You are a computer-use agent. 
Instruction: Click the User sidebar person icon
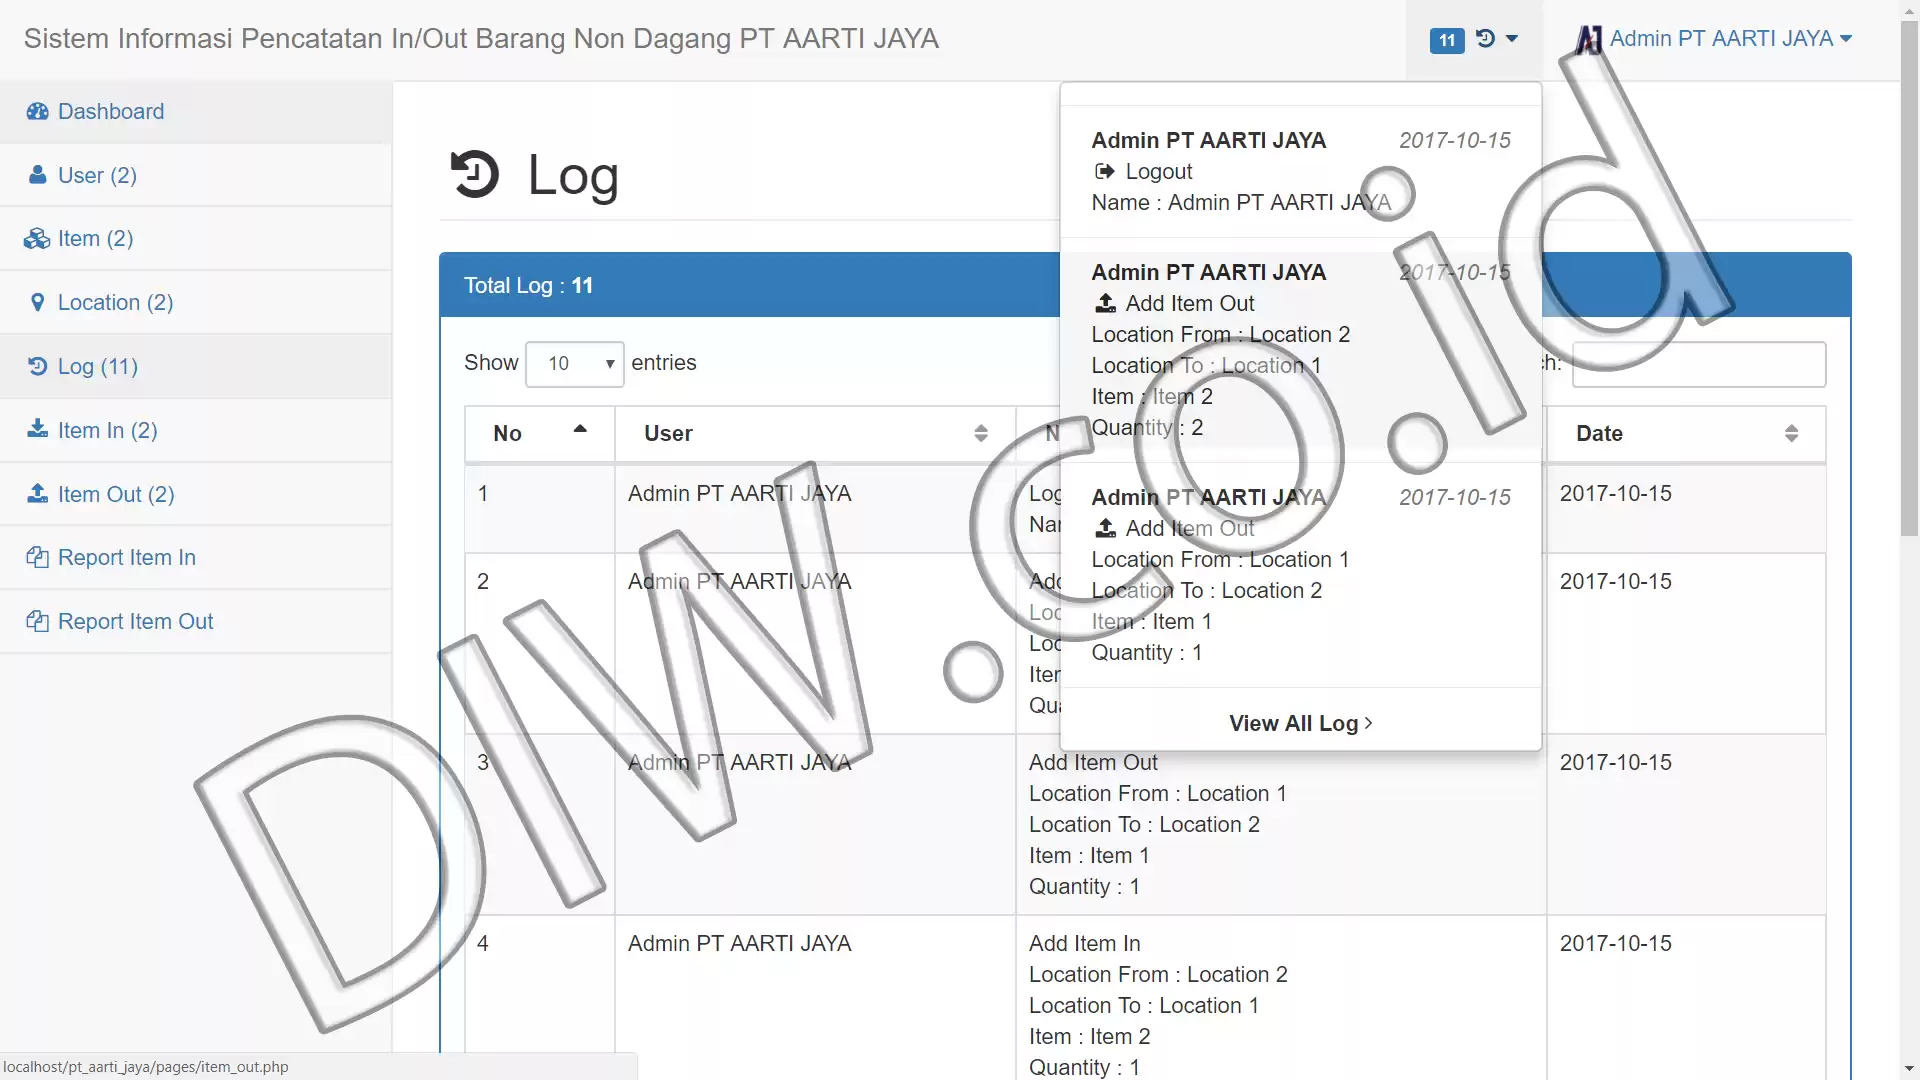(37, 175)
